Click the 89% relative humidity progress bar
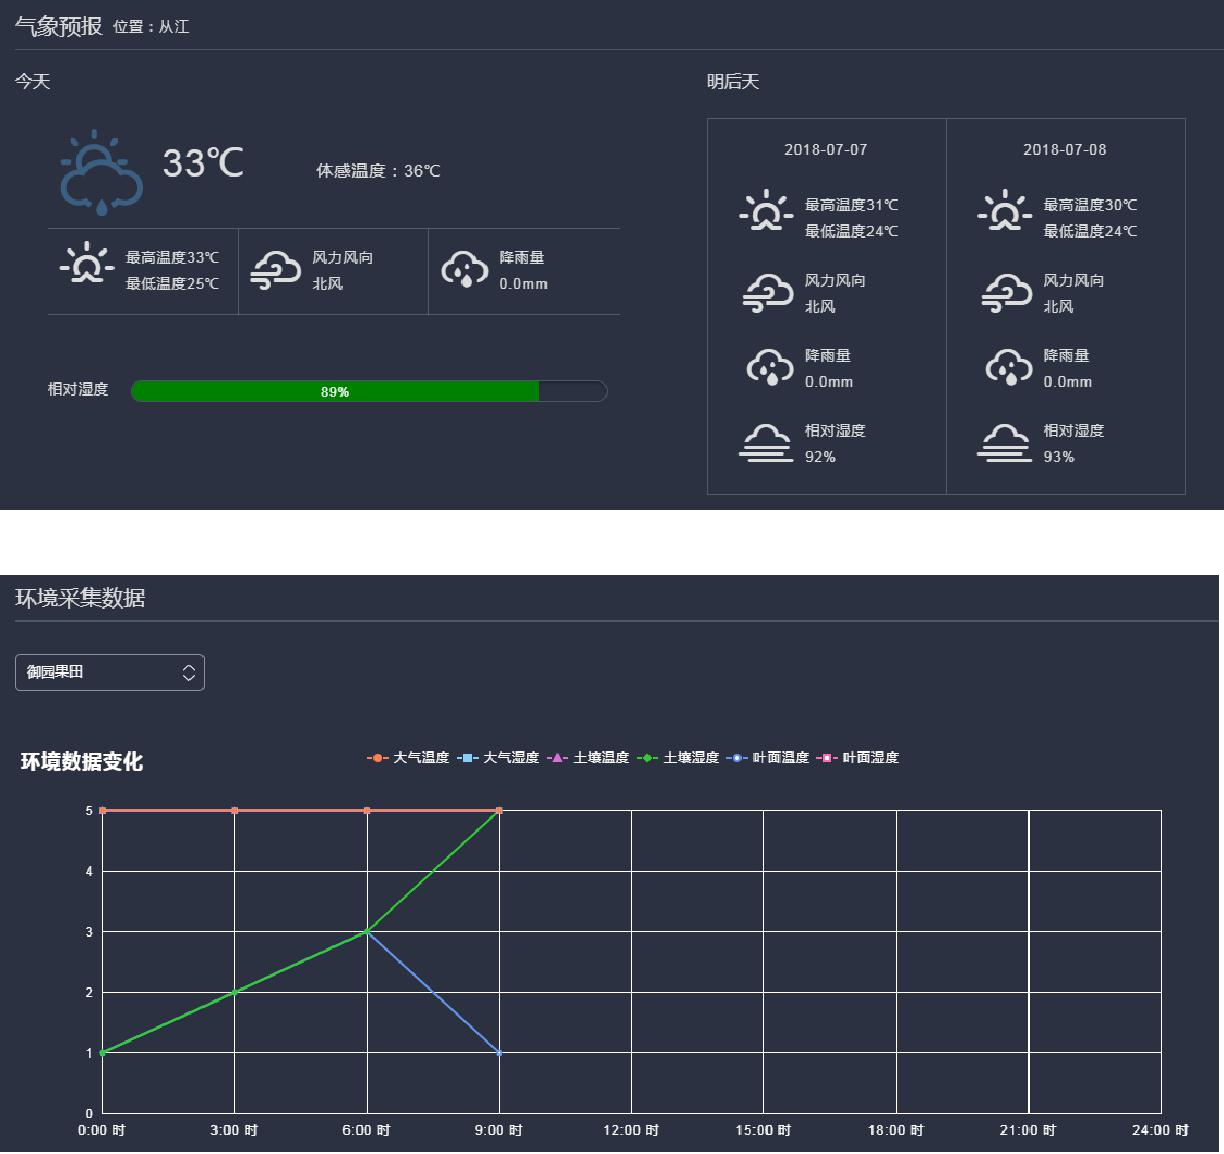Viewport: 1224px width, 1154px height. (368, 391)
